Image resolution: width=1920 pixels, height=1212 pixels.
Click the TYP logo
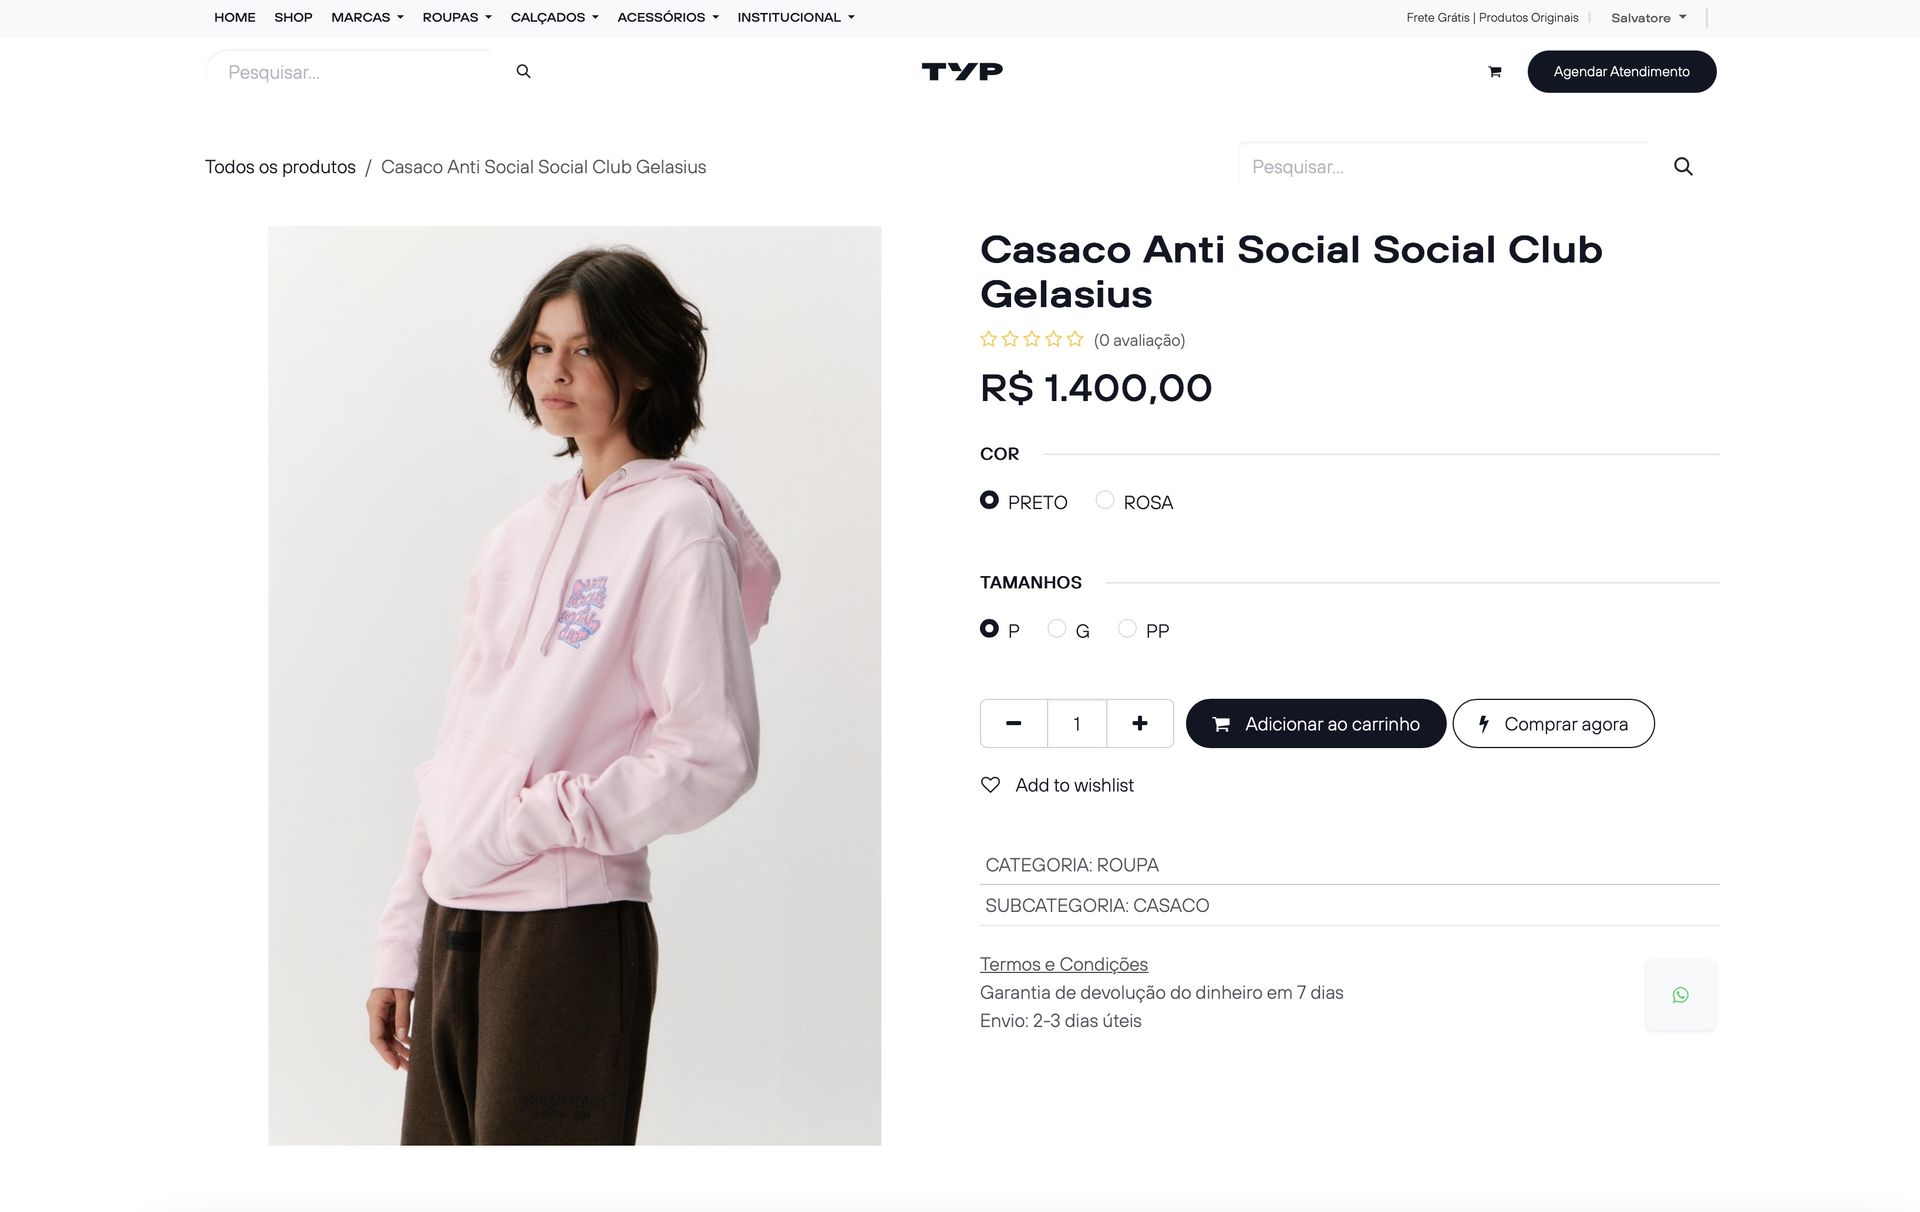tap(962, 71)
